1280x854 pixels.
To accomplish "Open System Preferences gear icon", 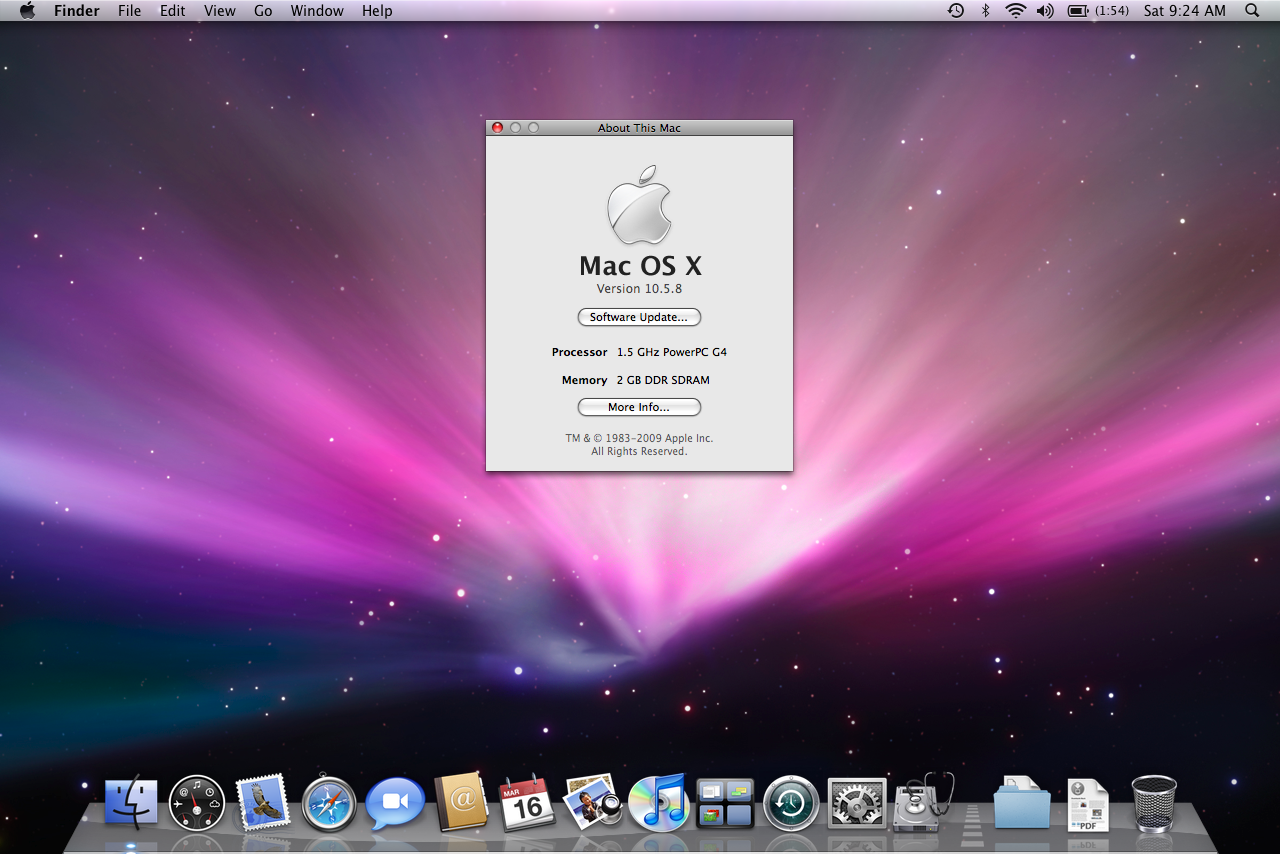I will click(857, 803).
